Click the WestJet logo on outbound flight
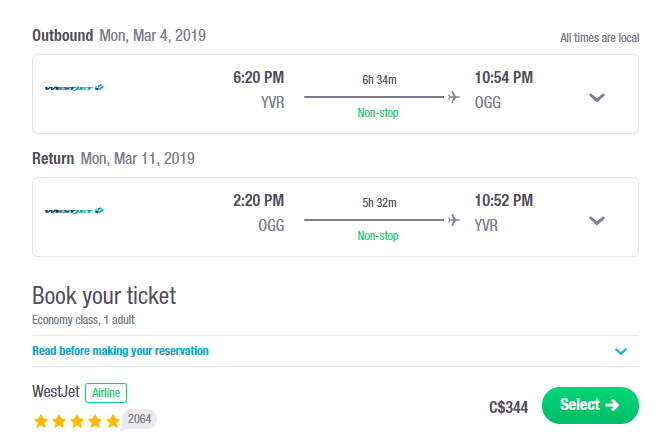669x438 pixels. pyautogui.click(x=74, y=88)
